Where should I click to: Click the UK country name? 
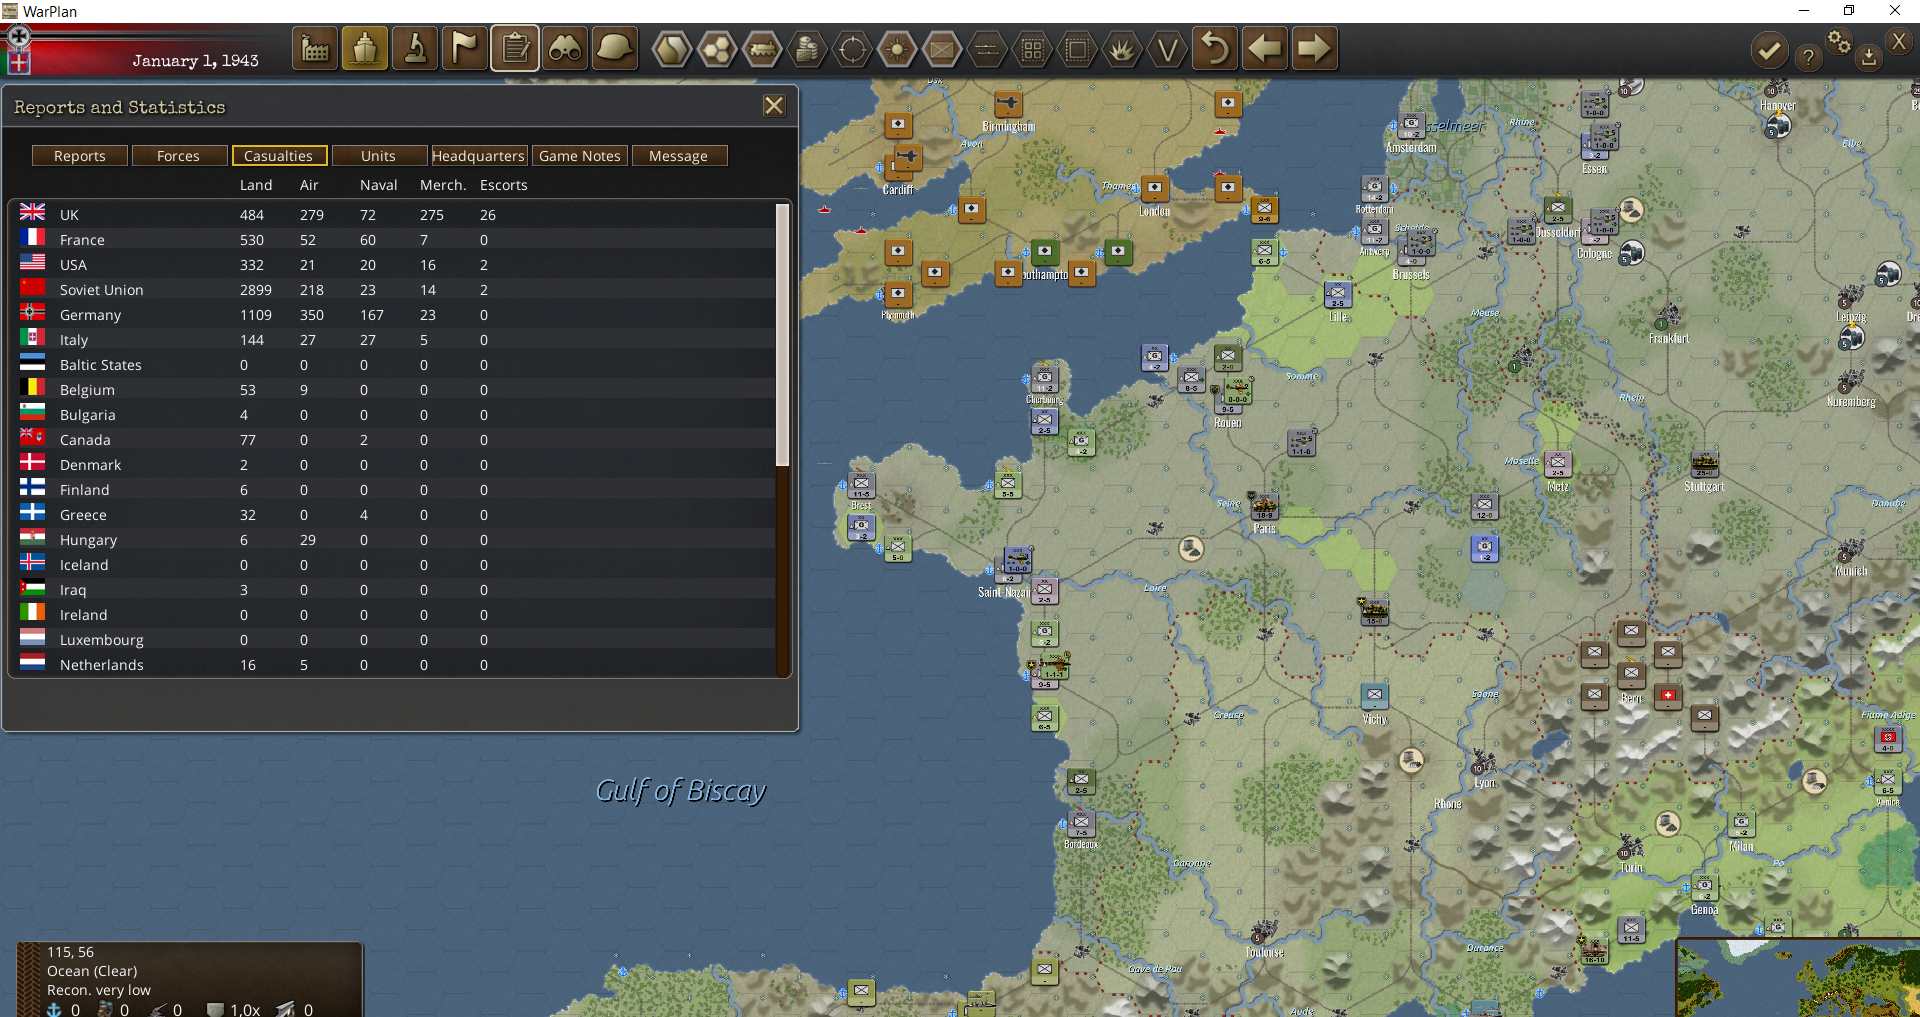[69, 215]
